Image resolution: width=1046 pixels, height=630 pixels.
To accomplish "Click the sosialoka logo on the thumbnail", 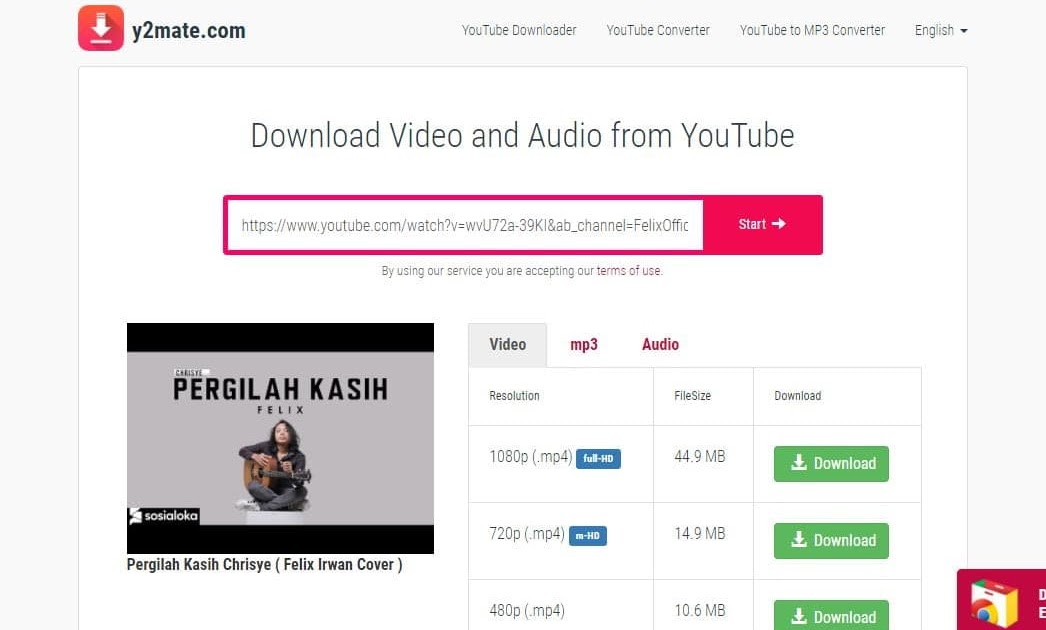I will click(164, 516).
